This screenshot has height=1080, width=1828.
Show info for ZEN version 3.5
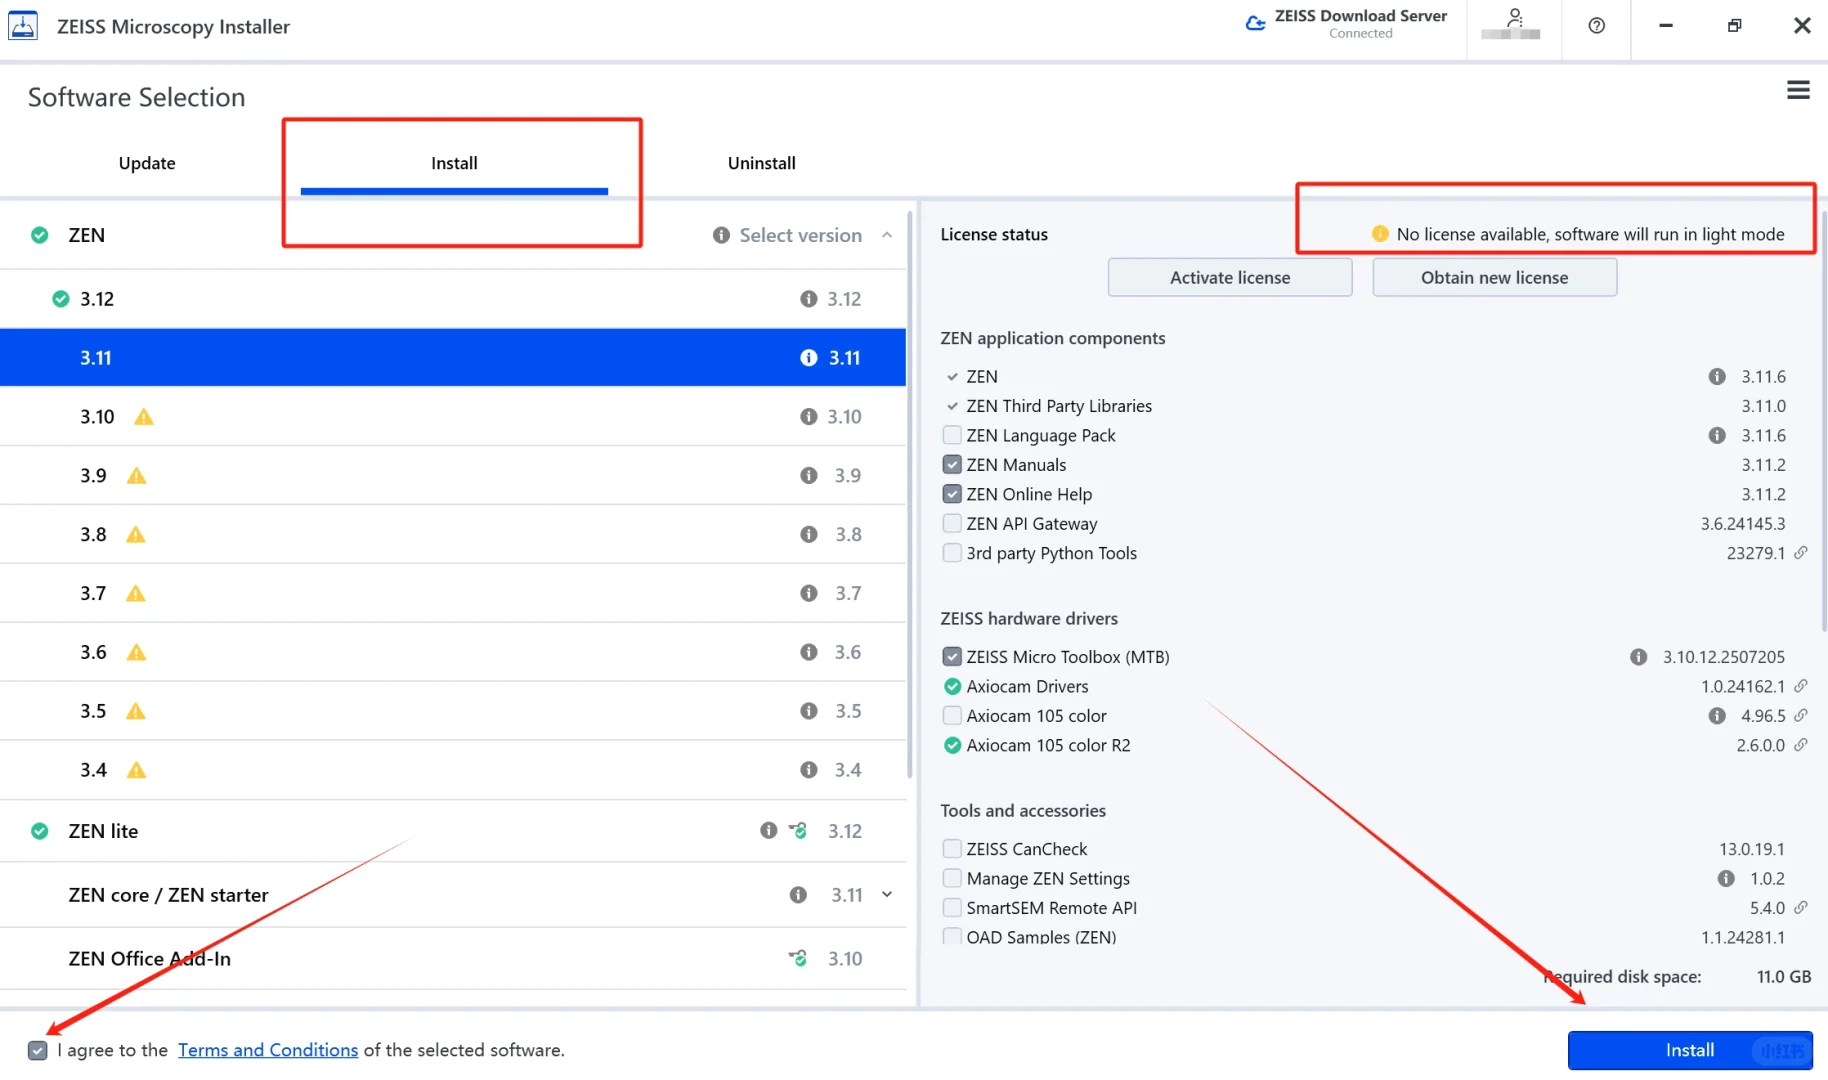point(808,711)
